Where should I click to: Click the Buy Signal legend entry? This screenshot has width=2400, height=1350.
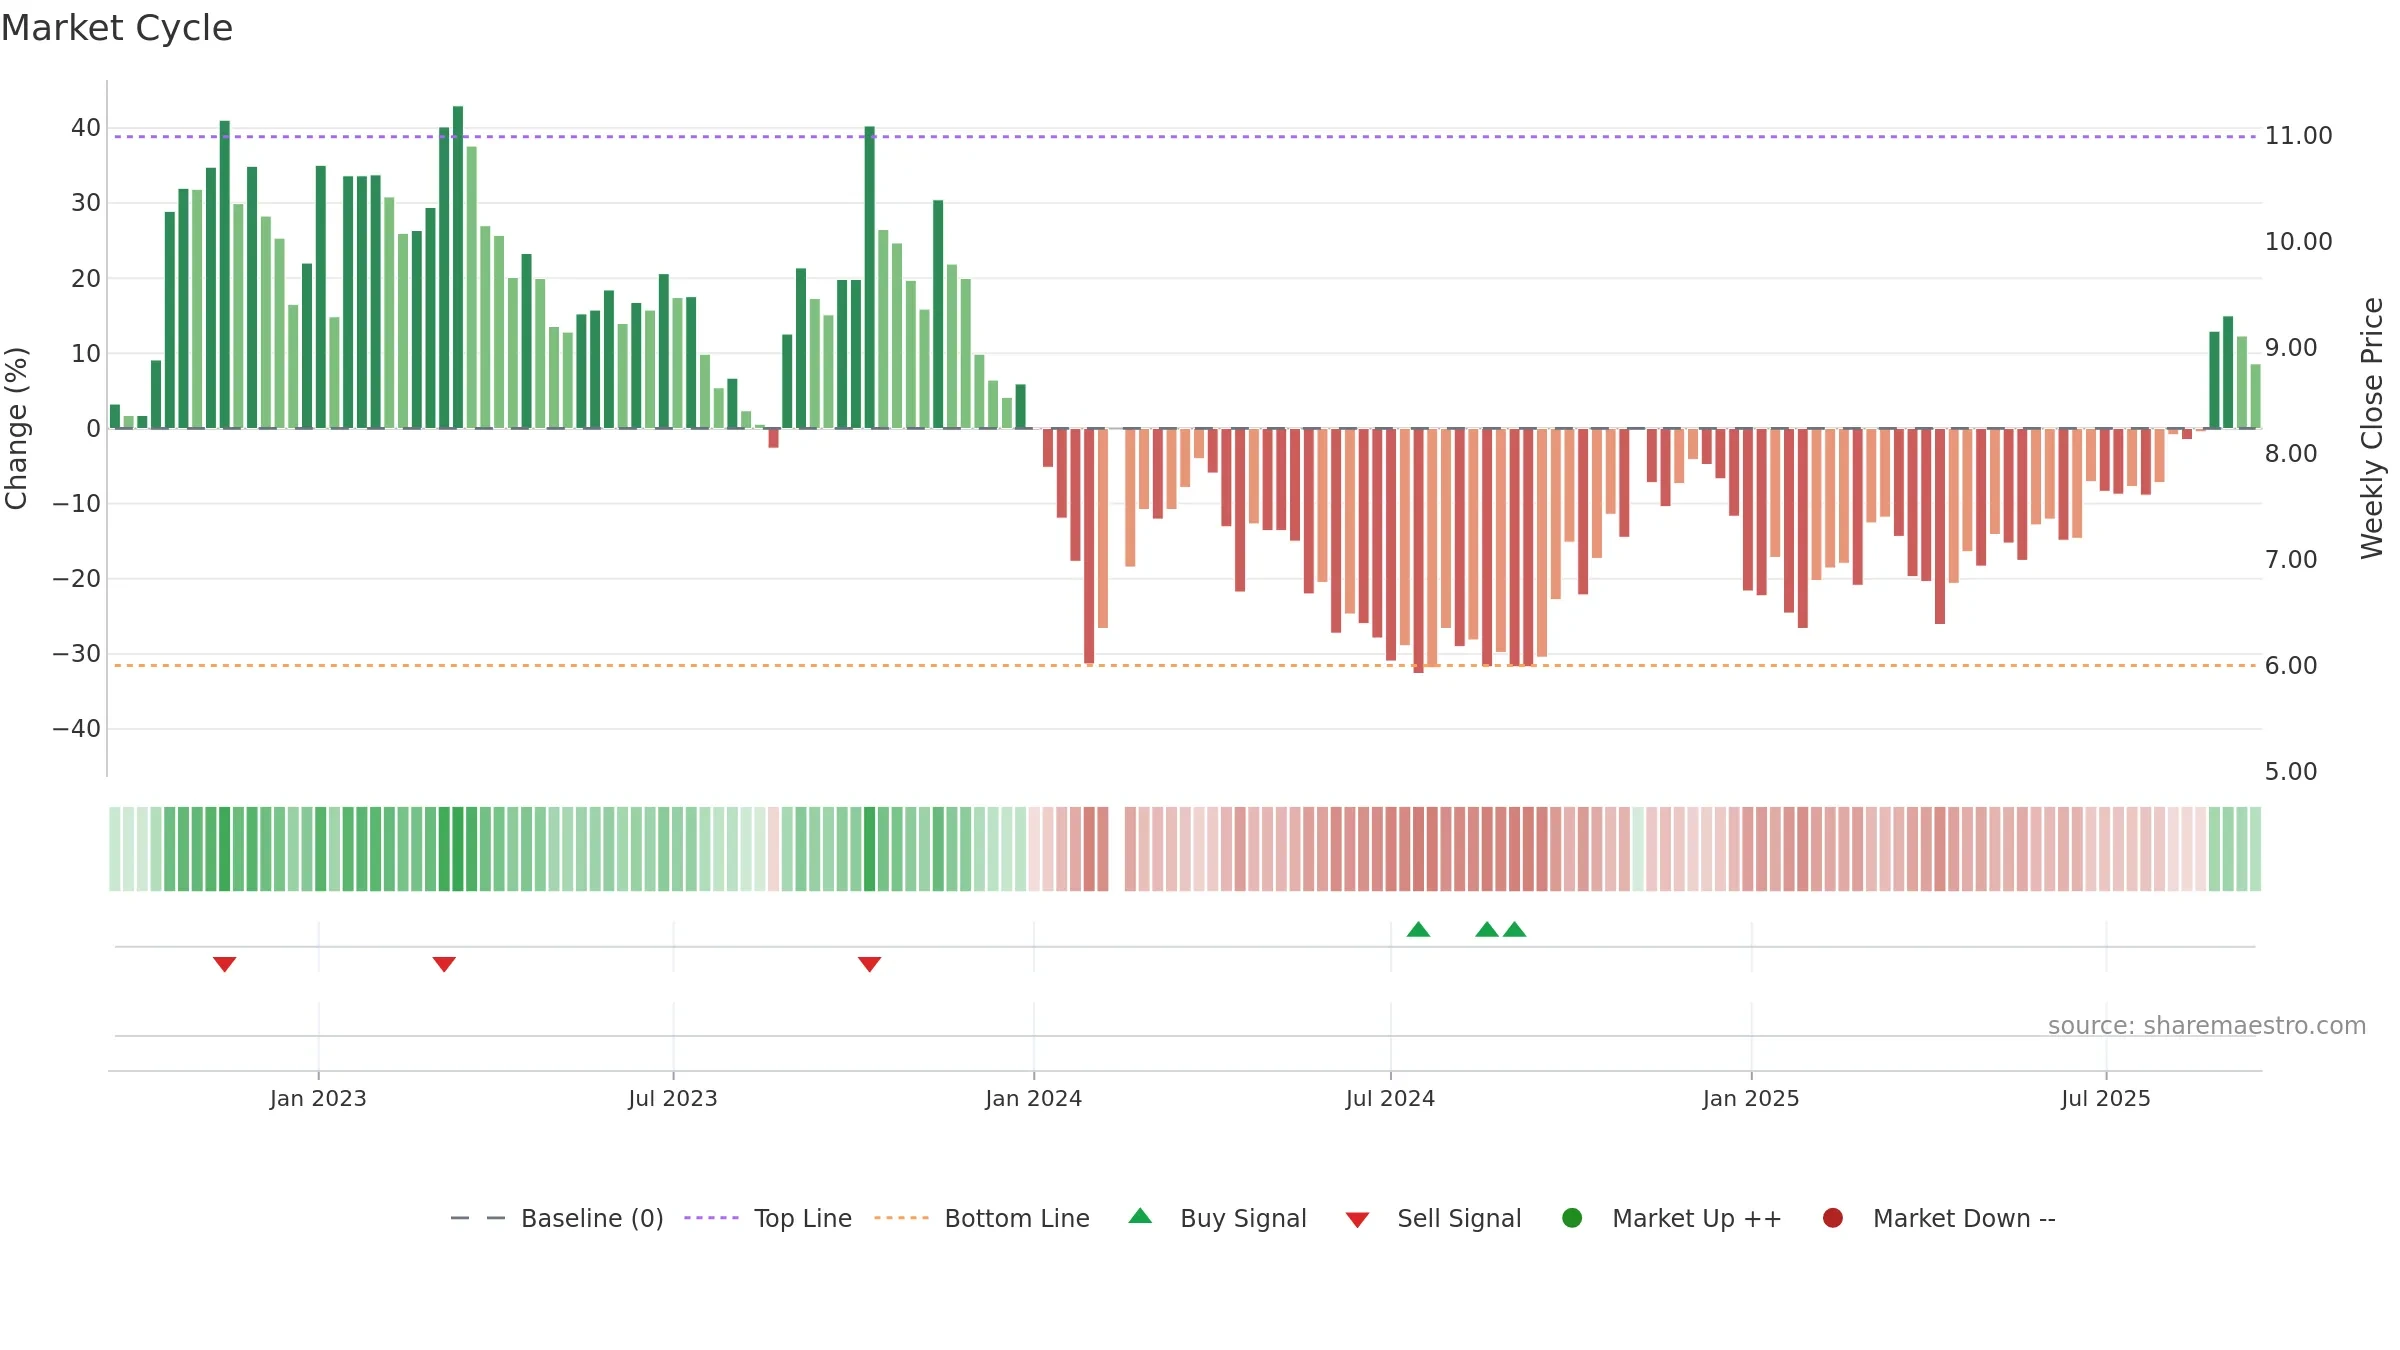tap(1217, 1218)
